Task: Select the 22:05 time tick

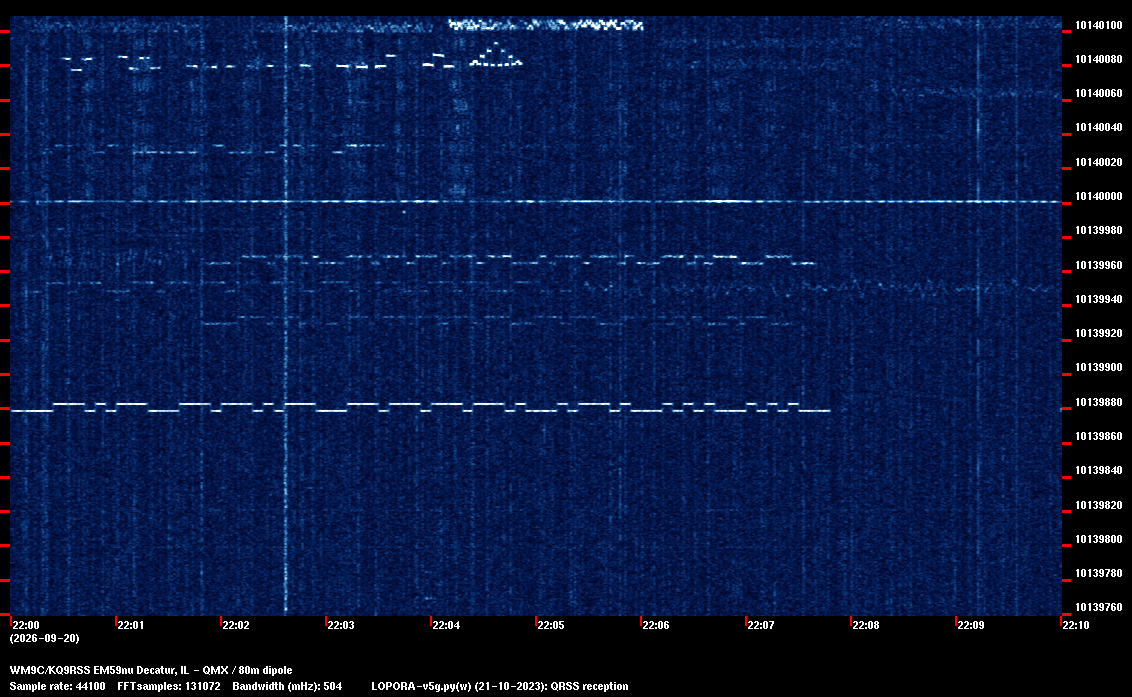Action: (551, 625)
